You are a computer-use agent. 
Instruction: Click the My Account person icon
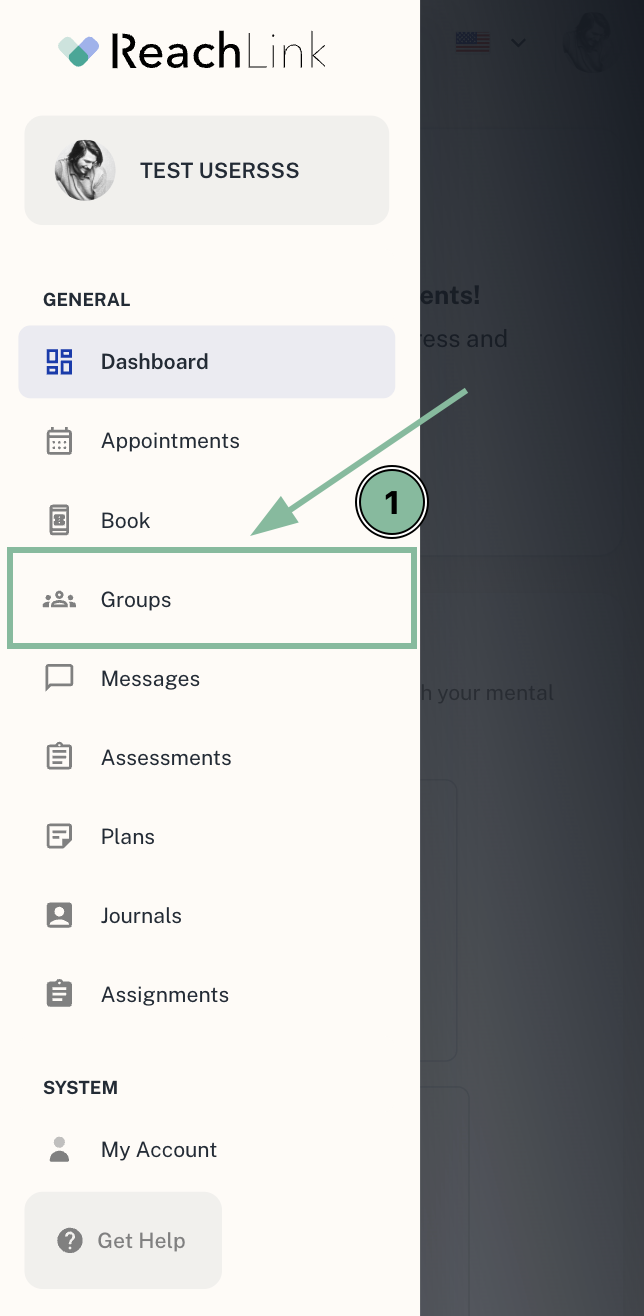[60, 1150]
